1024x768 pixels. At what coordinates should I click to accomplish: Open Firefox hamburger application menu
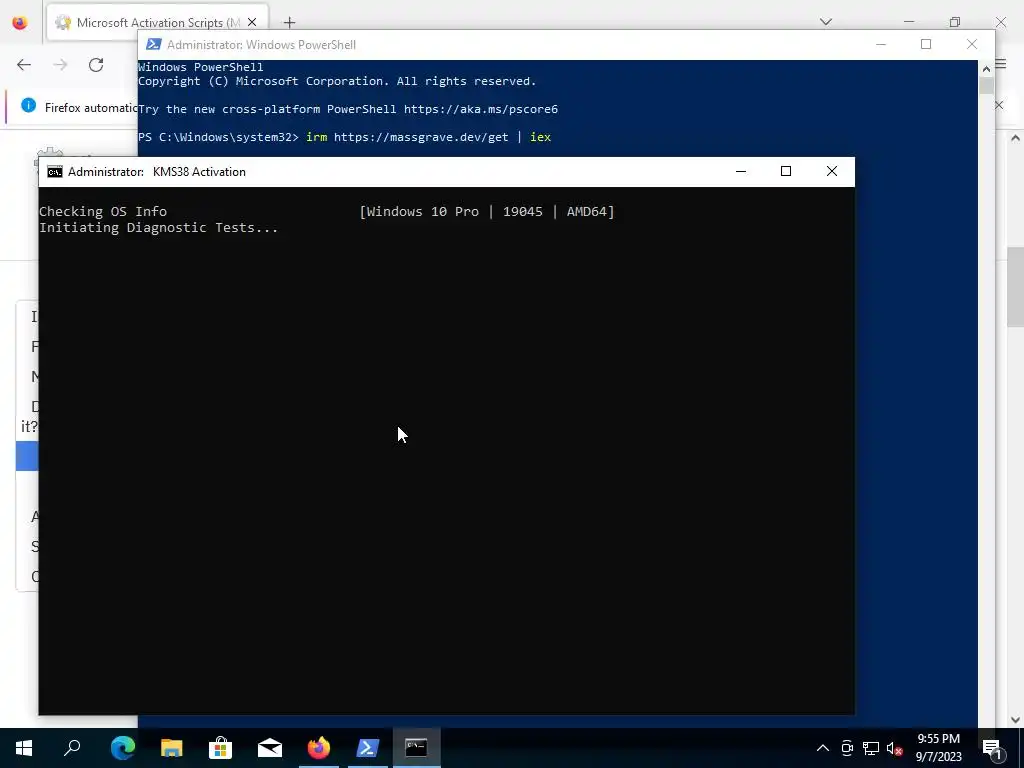(1001, 64)
